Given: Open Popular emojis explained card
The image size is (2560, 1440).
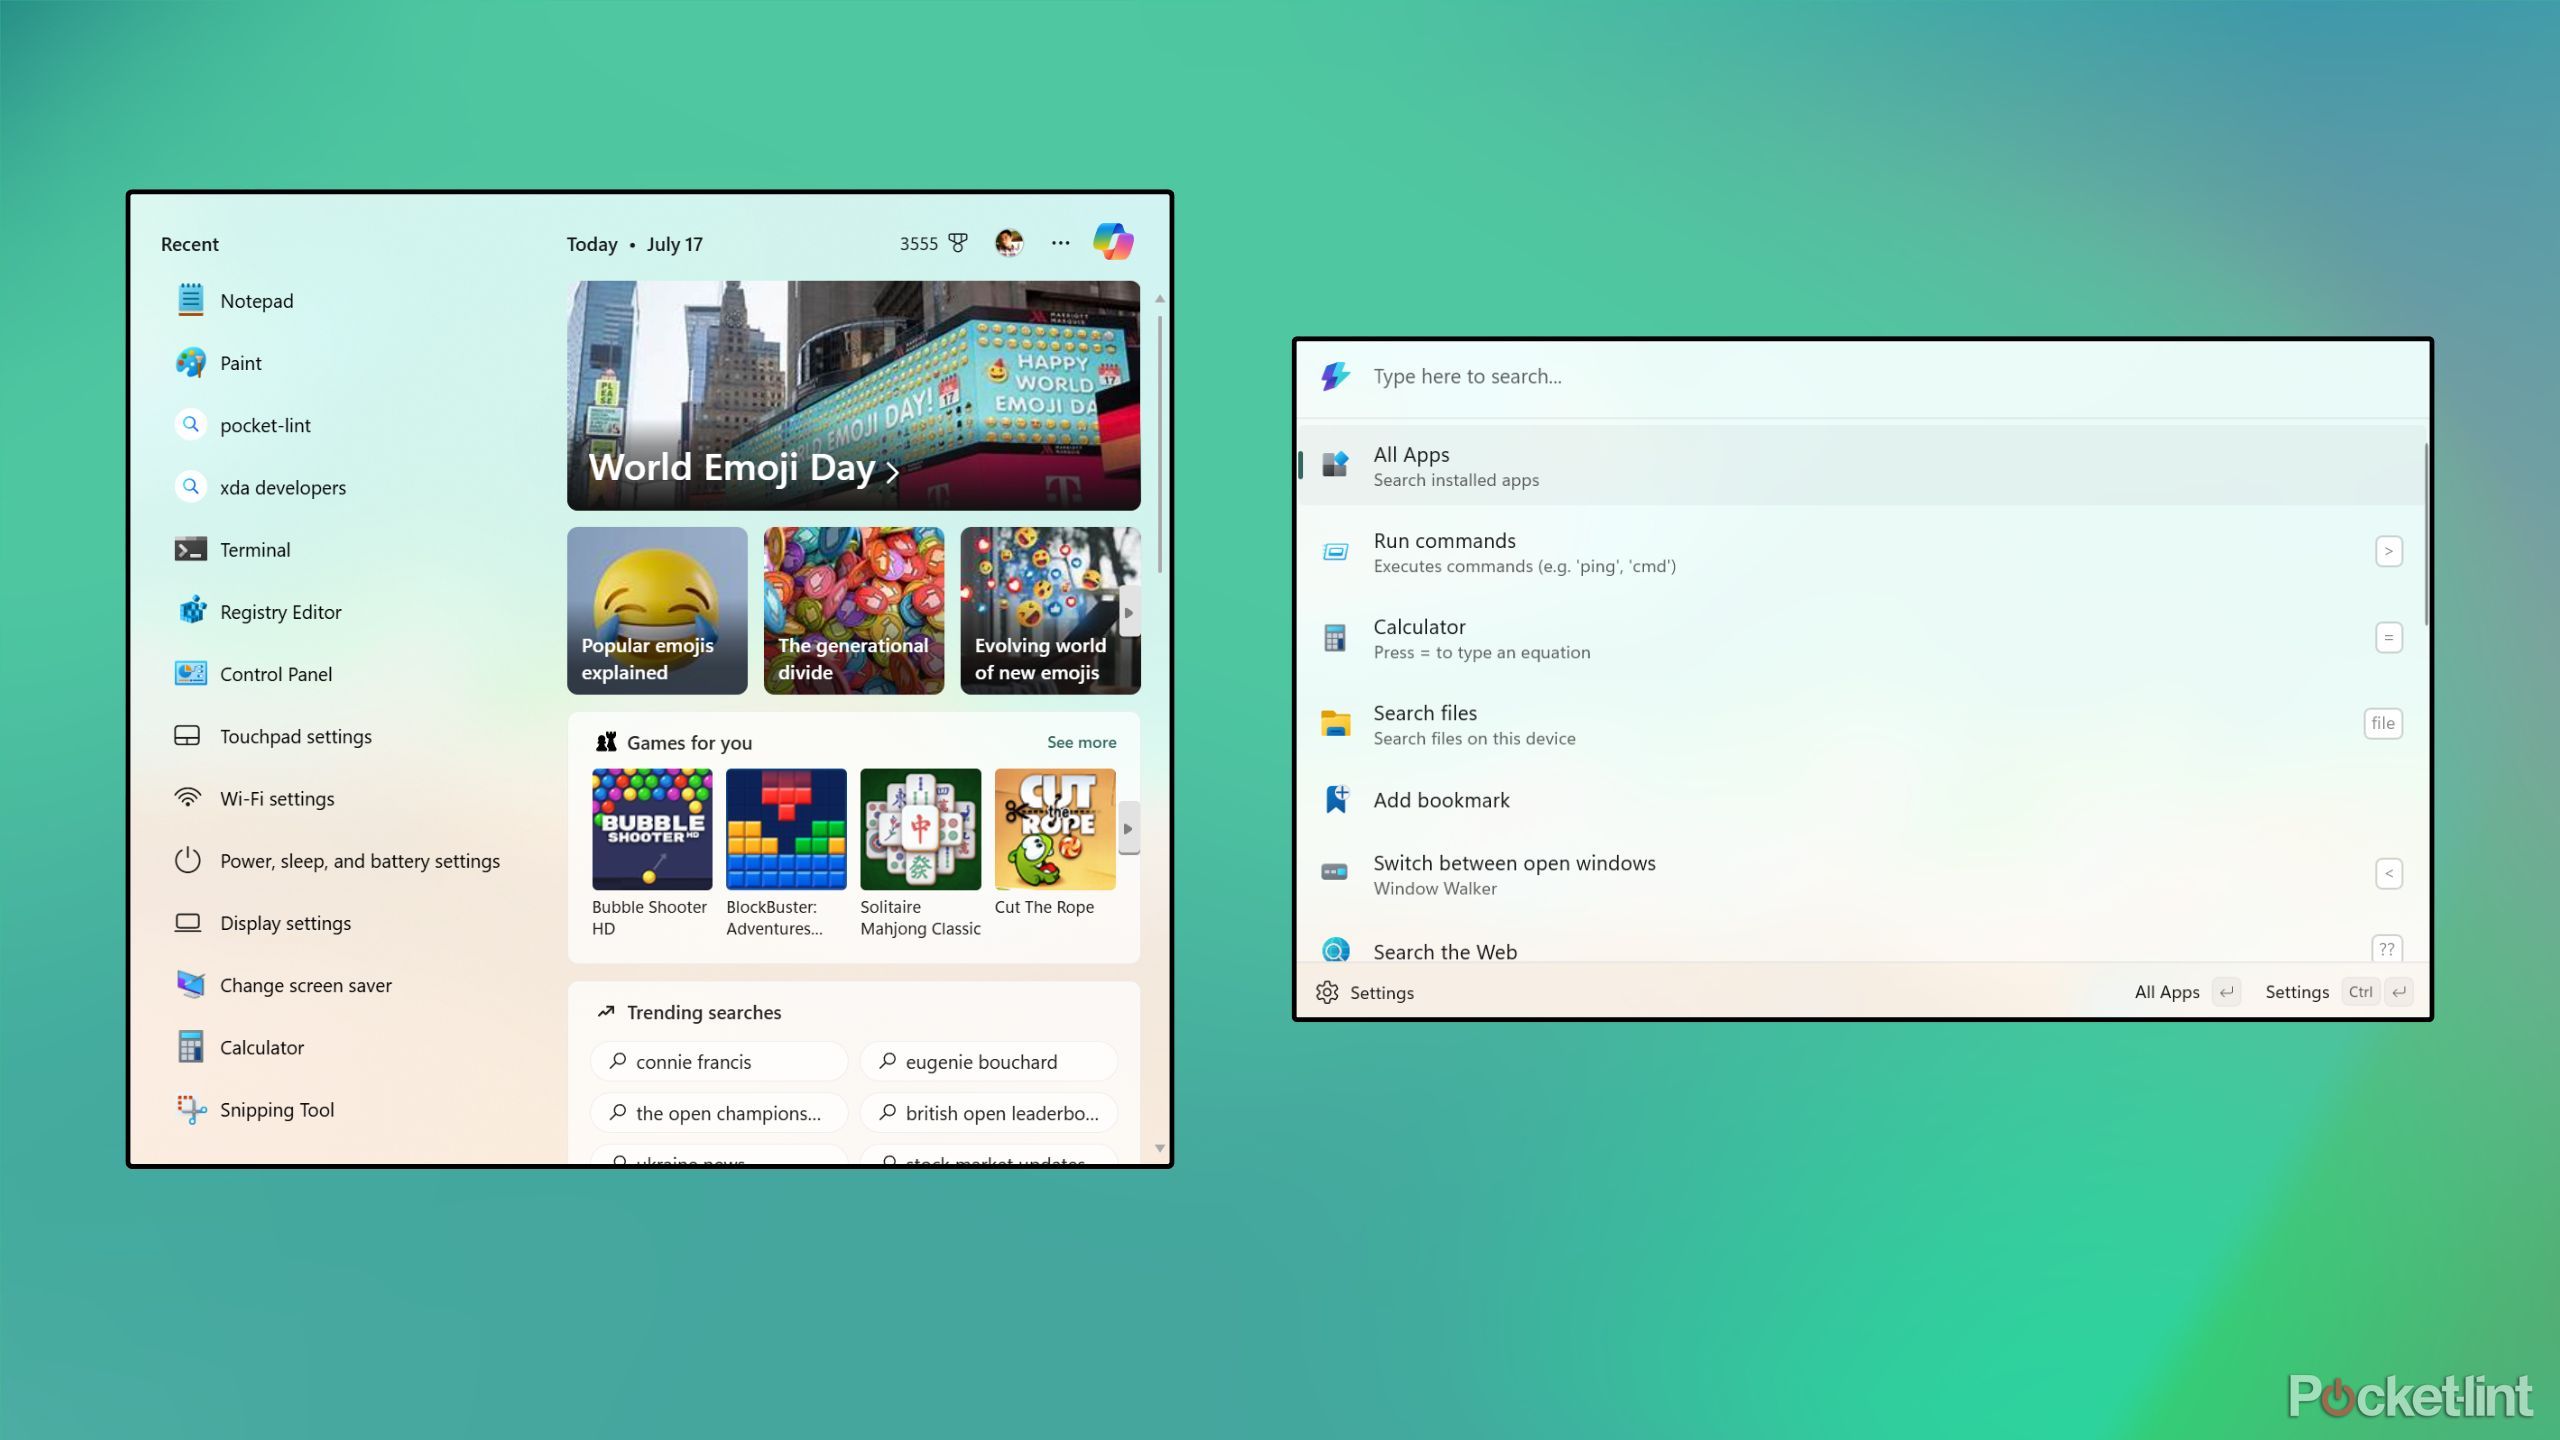Looking at the screenshot, I should [x=657, y=611].
